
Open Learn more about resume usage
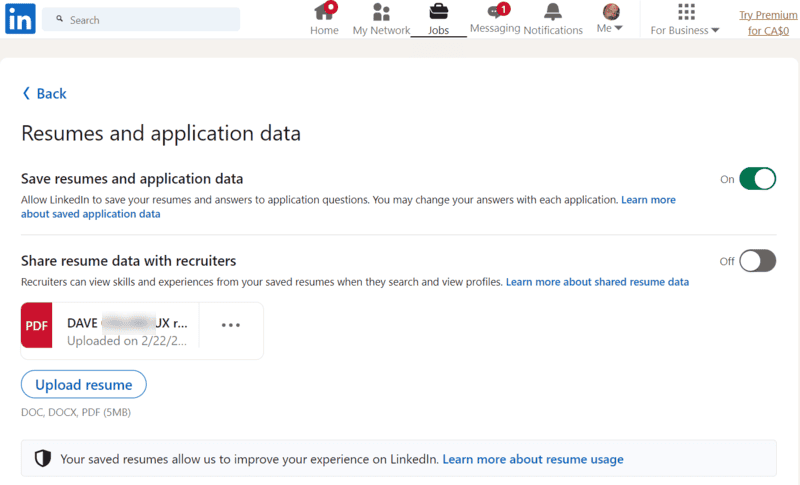point(533,460)
